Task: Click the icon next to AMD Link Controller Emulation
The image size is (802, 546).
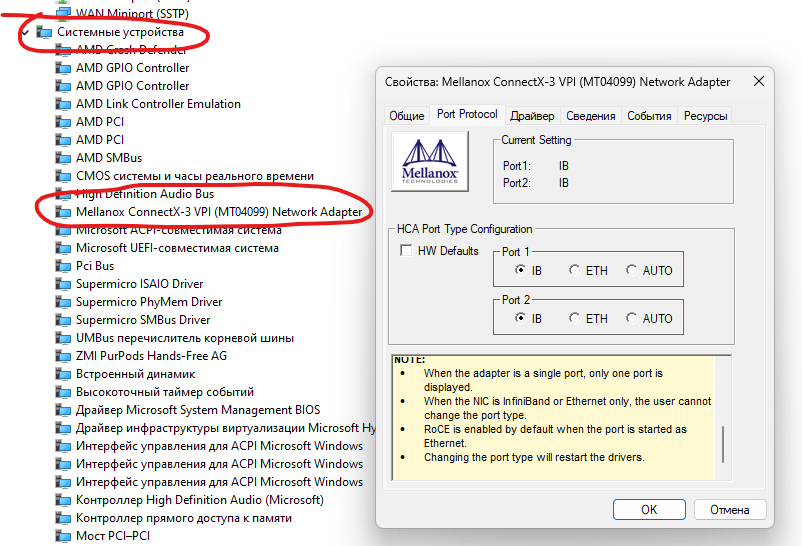Action: [x=63, y=104]
